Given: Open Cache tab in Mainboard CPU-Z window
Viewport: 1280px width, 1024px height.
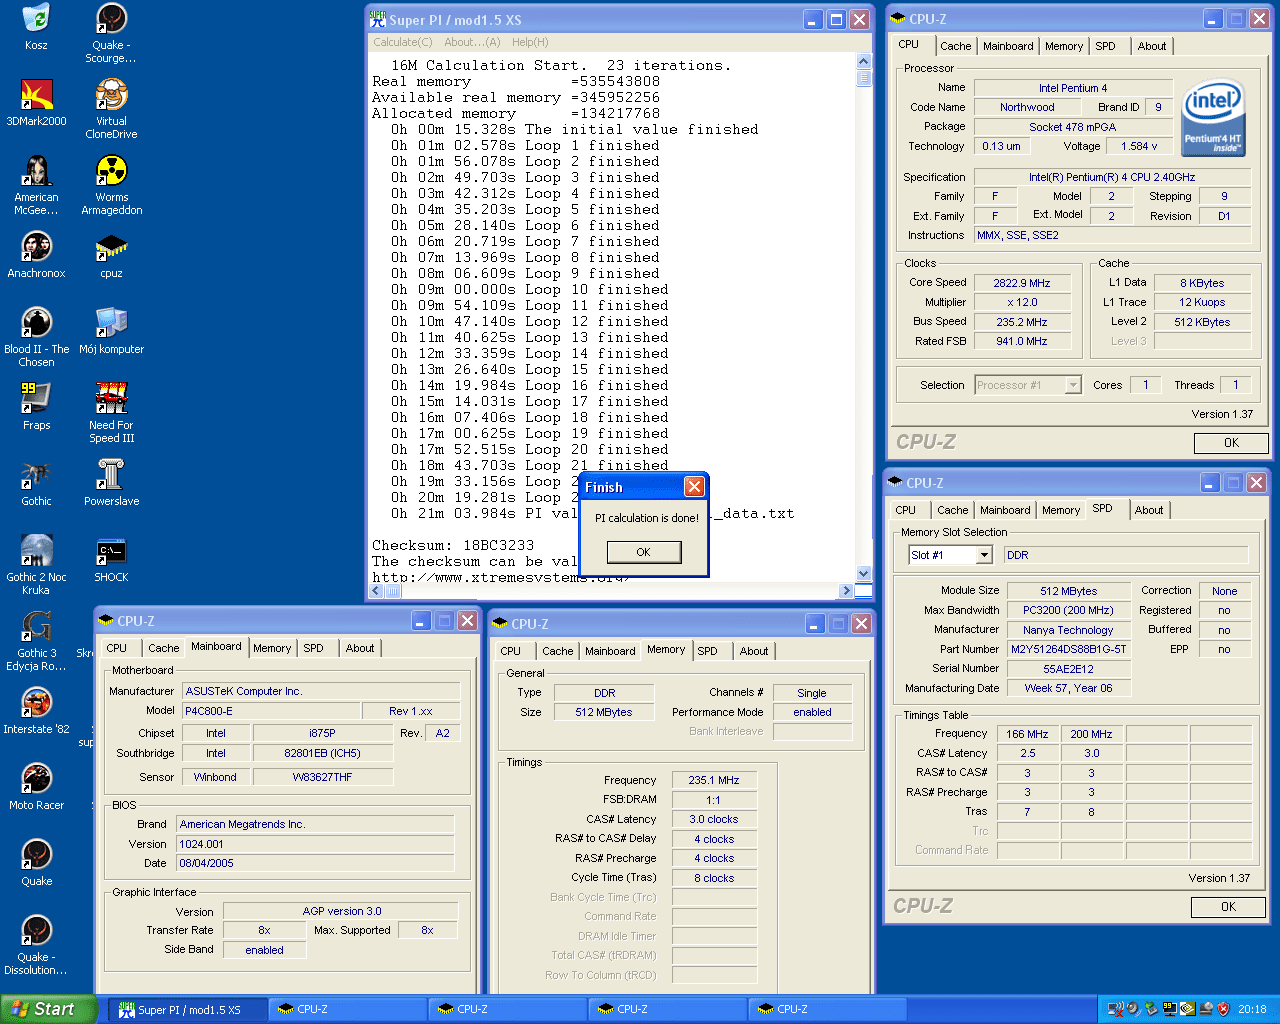Looking at the screenshot, I should [164, 648].
